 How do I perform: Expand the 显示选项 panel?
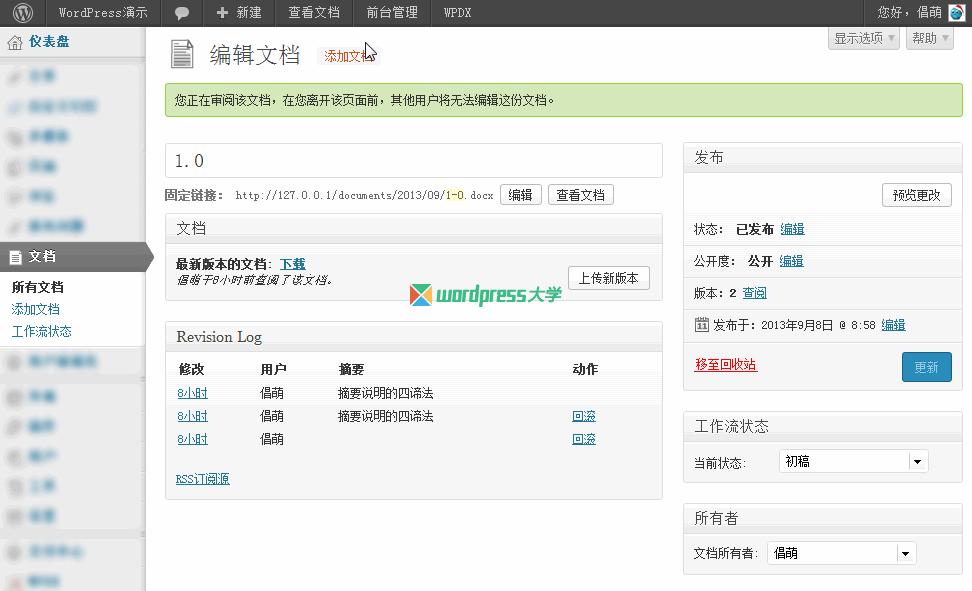[864, 38]
